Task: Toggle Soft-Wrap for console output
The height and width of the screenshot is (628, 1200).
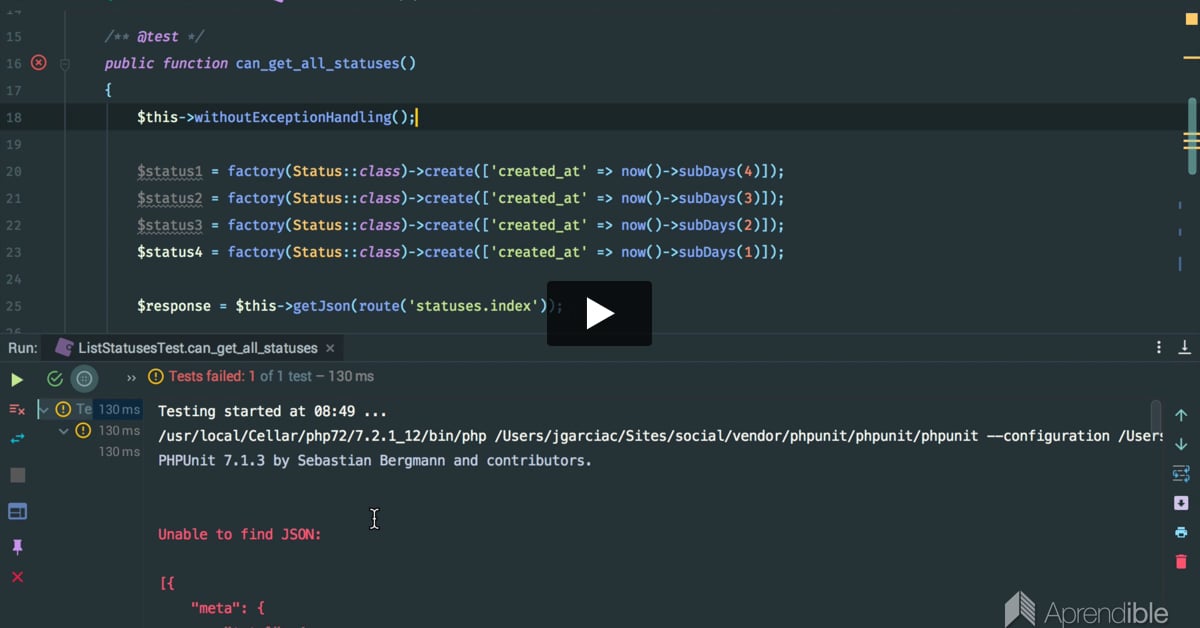Action: click(1181, 473)
